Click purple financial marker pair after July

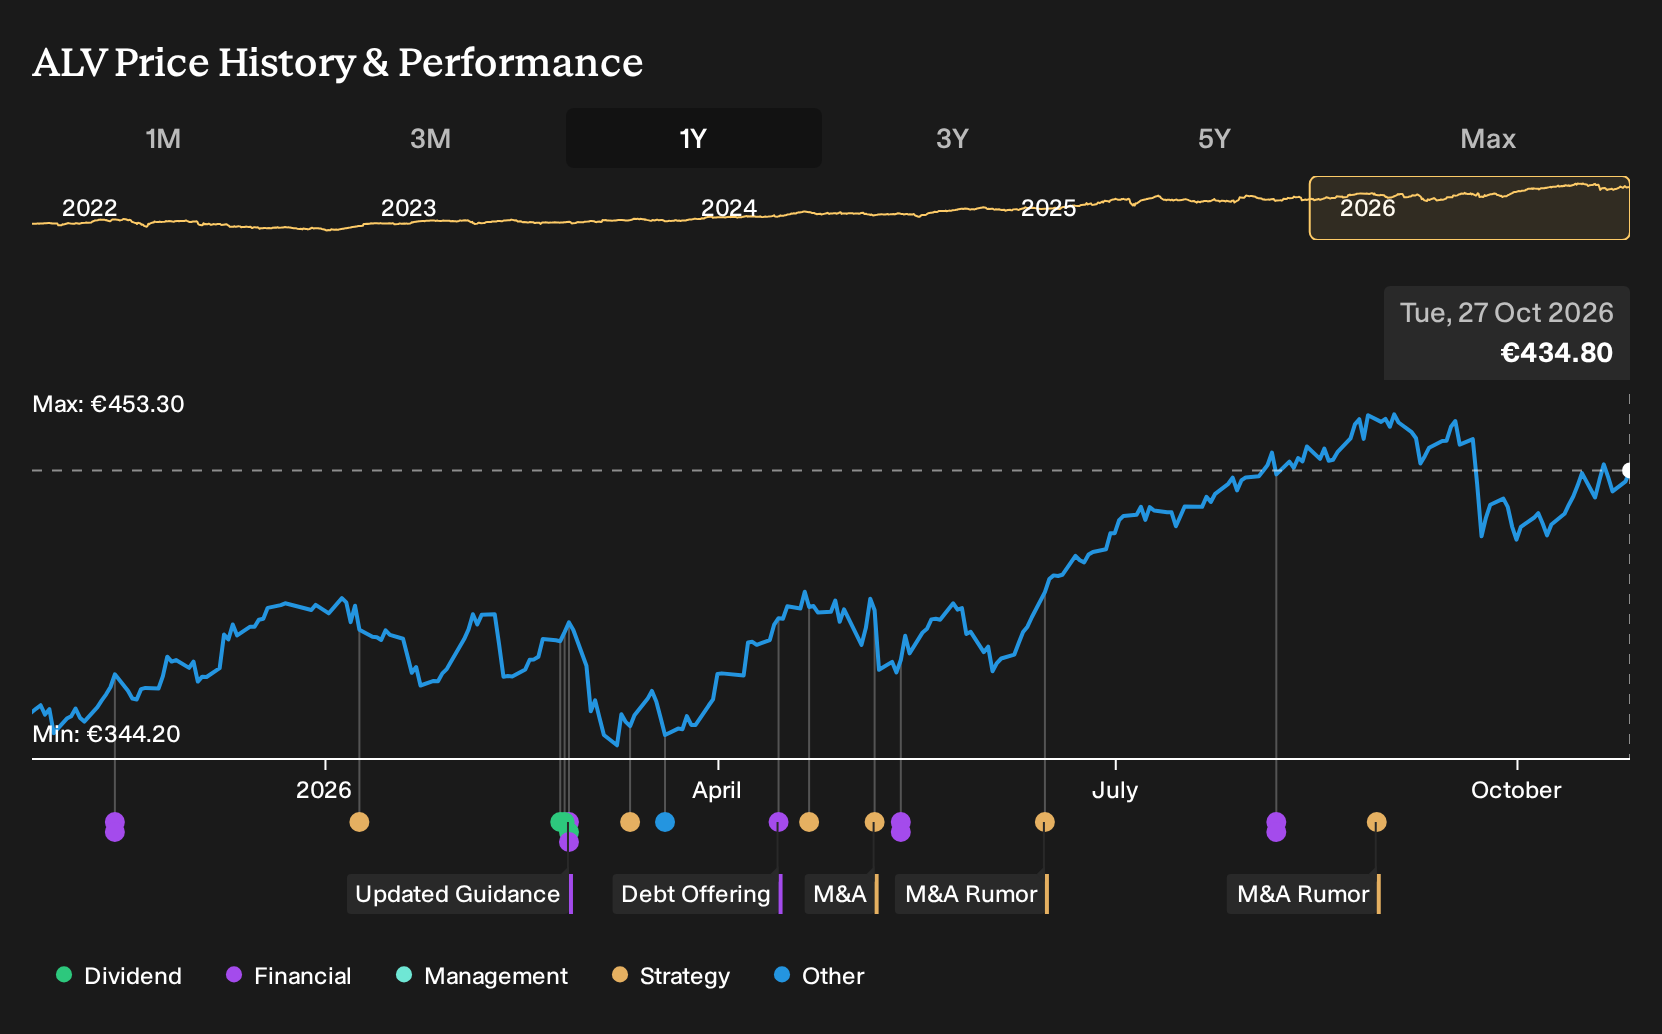[1276, 827]
